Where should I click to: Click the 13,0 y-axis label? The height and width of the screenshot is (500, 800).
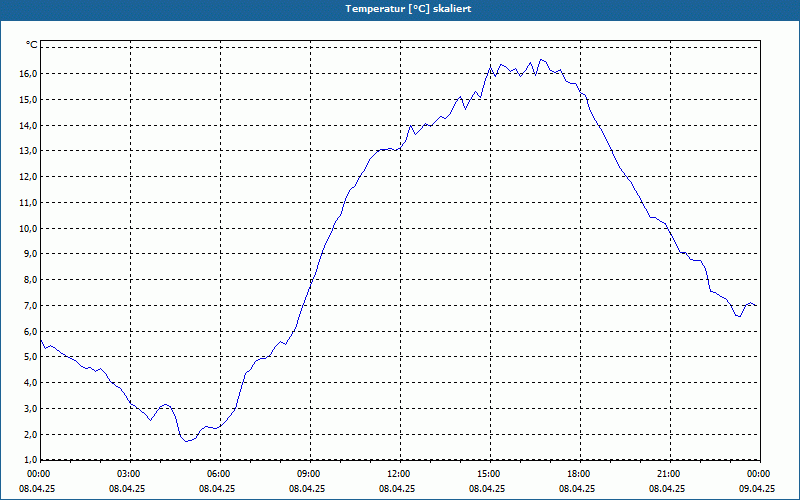[29, 151]
